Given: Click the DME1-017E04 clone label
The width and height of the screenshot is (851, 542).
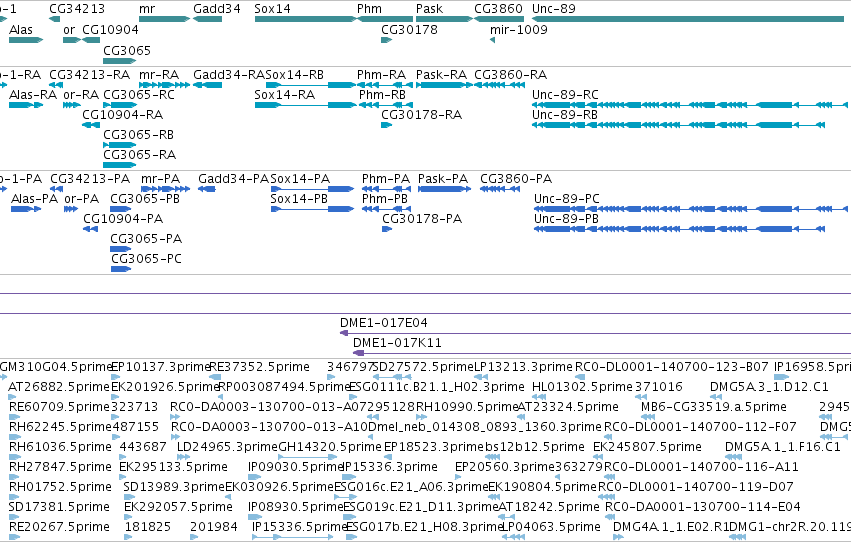Looking at the screenshot, I should [384, 323].
